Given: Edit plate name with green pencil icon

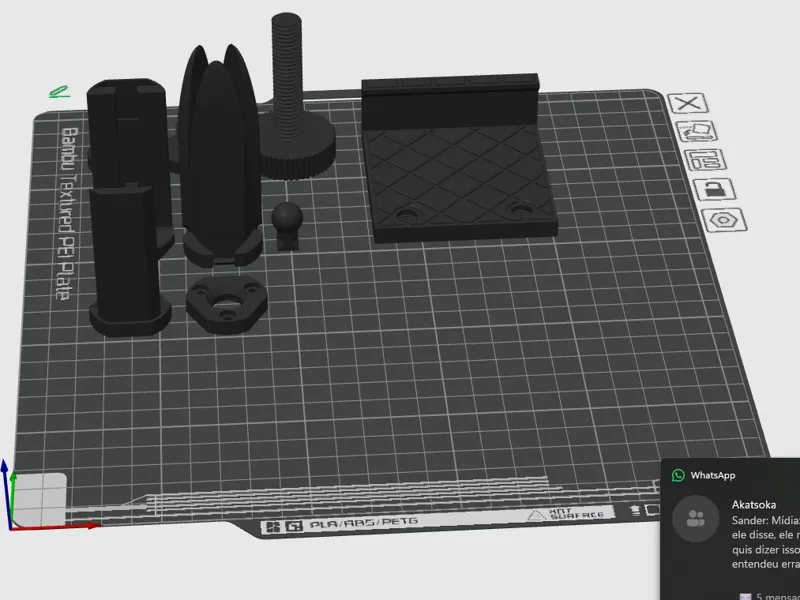Looking at the screenshot, I should point(59,92).
